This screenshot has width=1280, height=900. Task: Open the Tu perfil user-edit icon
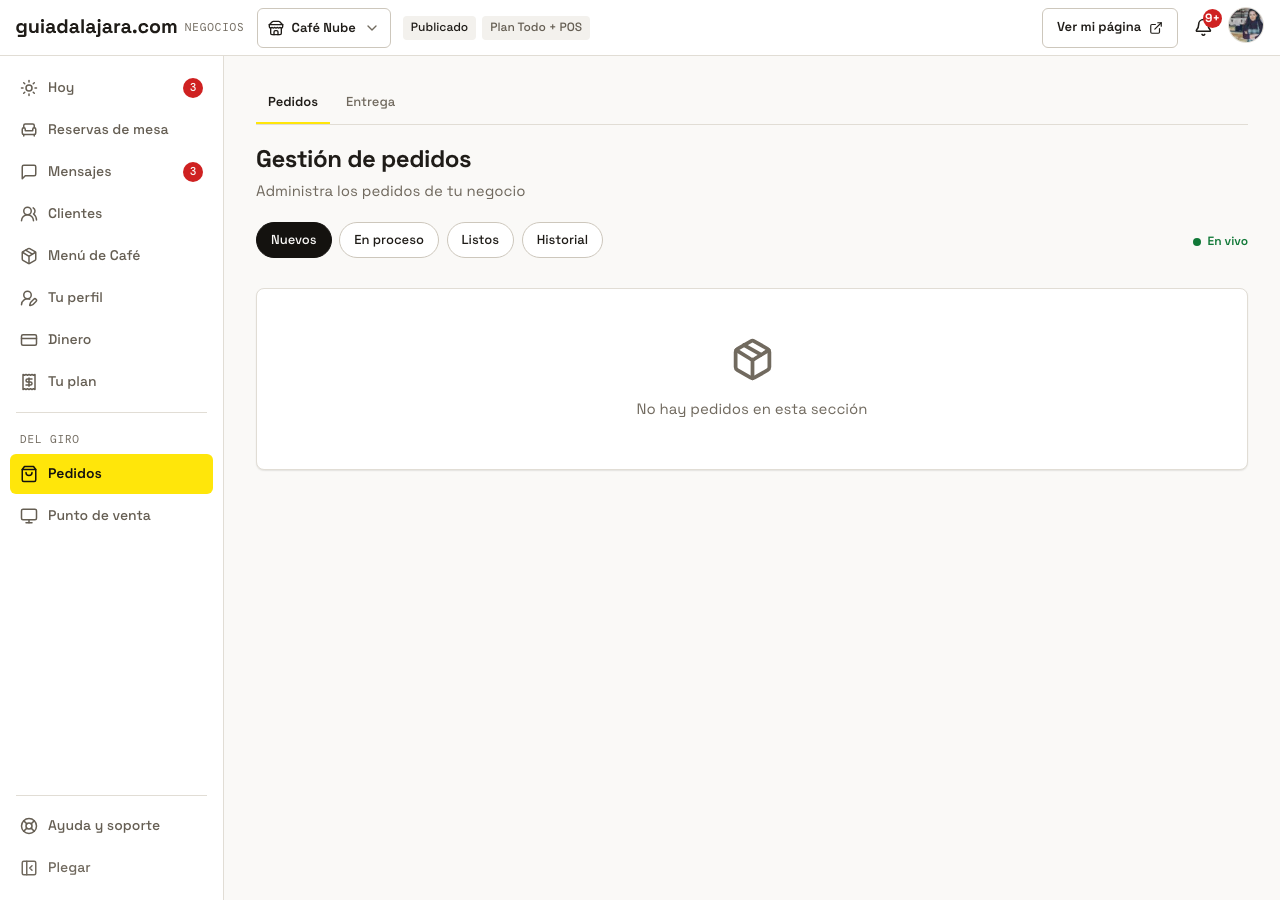pos(29,298)
